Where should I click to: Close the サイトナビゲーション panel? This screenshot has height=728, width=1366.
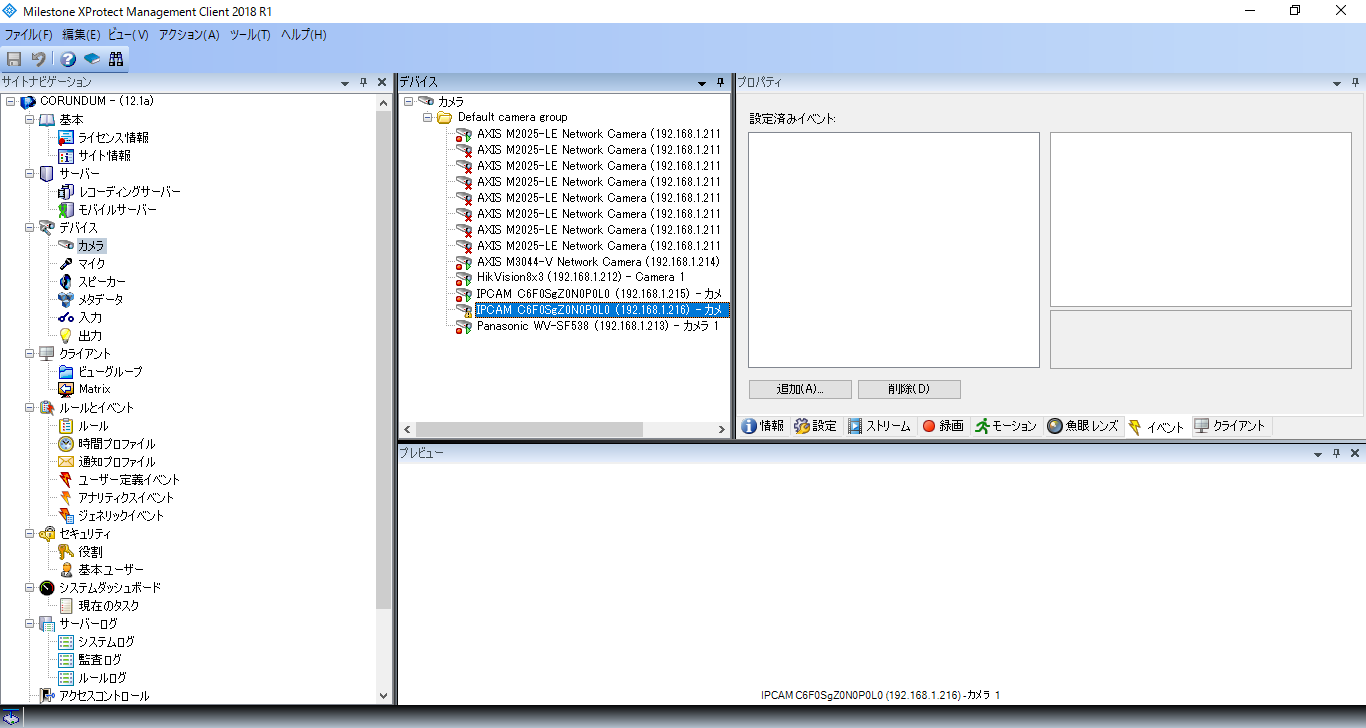(x=382, y=82)
